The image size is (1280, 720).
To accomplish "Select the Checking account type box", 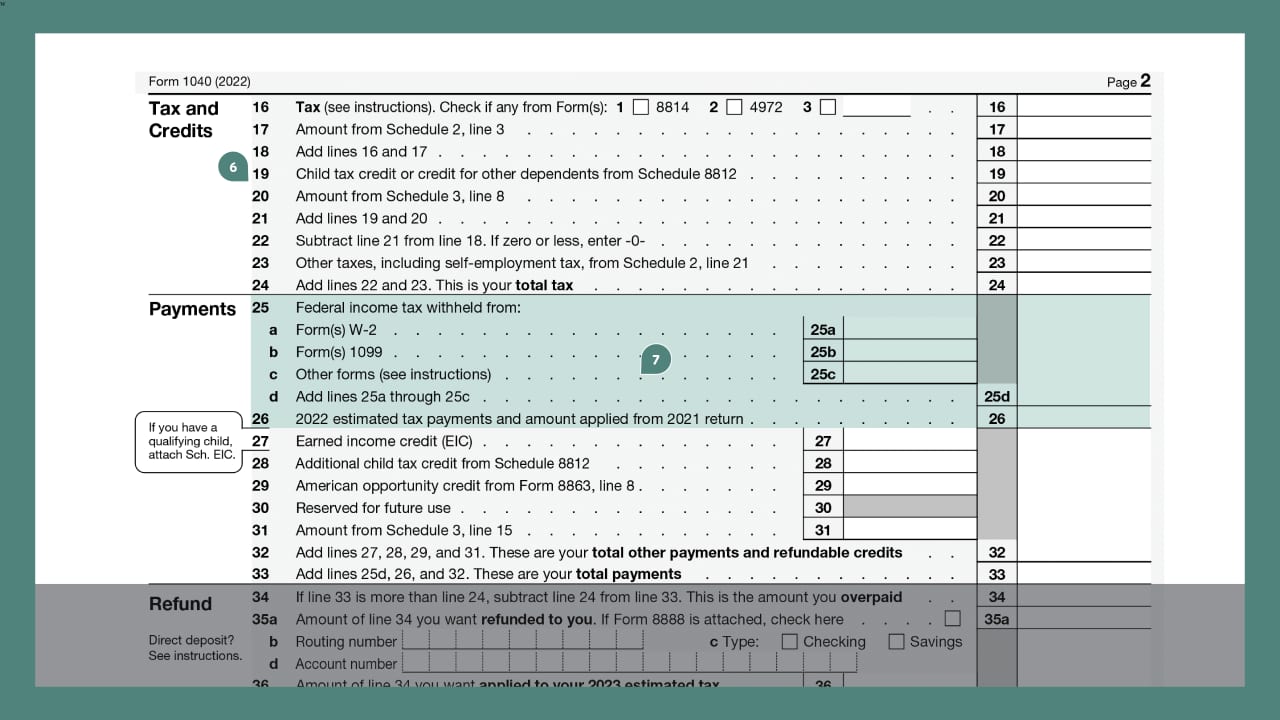I will [790, 642].
